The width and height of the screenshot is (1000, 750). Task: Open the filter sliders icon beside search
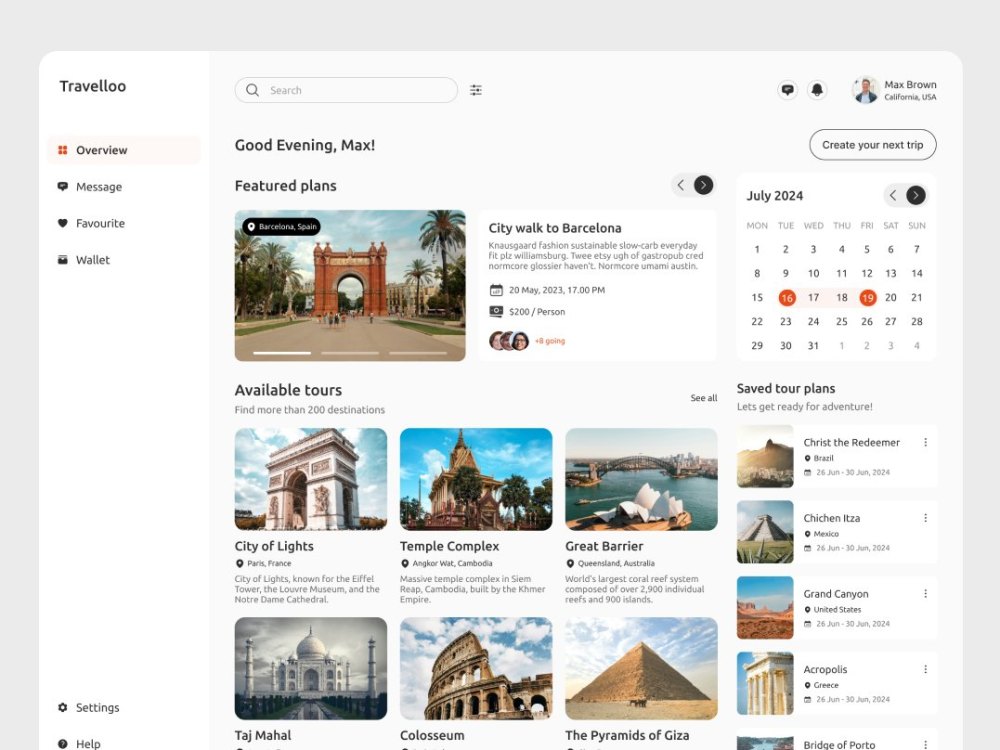[476, 90]
